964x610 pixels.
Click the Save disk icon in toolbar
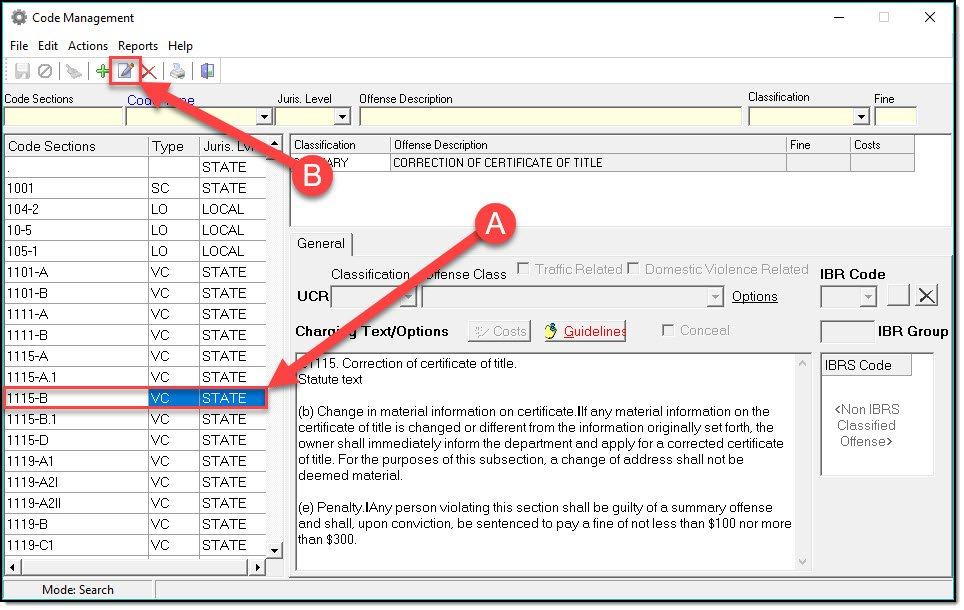pos(22,71)
